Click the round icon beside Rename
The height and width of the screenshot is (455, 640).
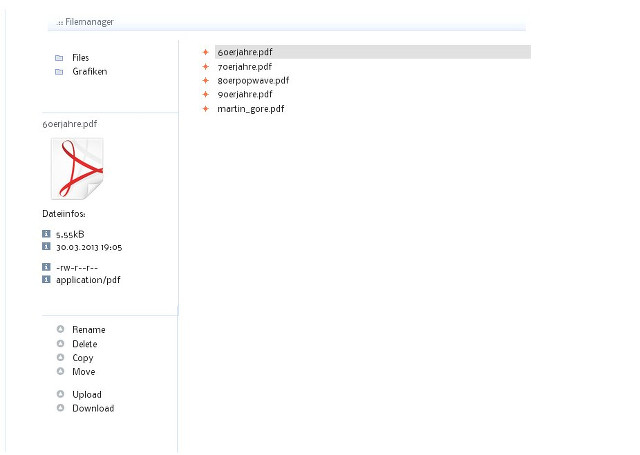point(60,329)
